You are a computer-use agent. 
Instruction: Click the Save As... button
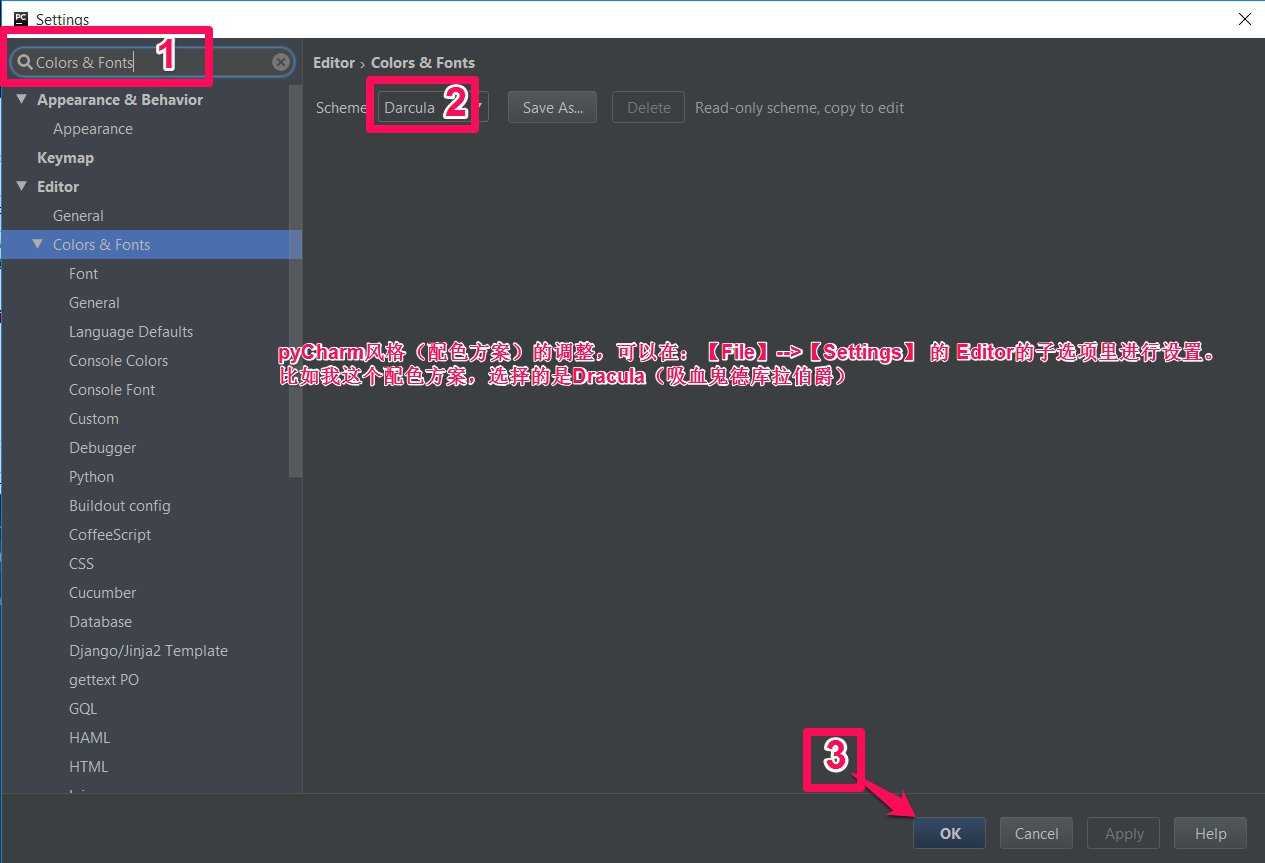click(552, 108)
